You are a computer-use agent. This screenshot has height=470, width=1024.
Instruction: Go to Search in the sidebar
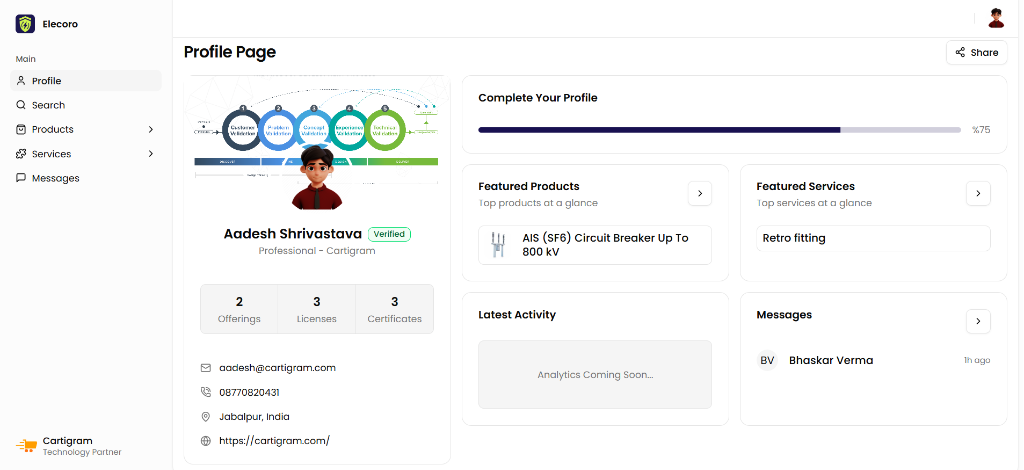[48, 105]
